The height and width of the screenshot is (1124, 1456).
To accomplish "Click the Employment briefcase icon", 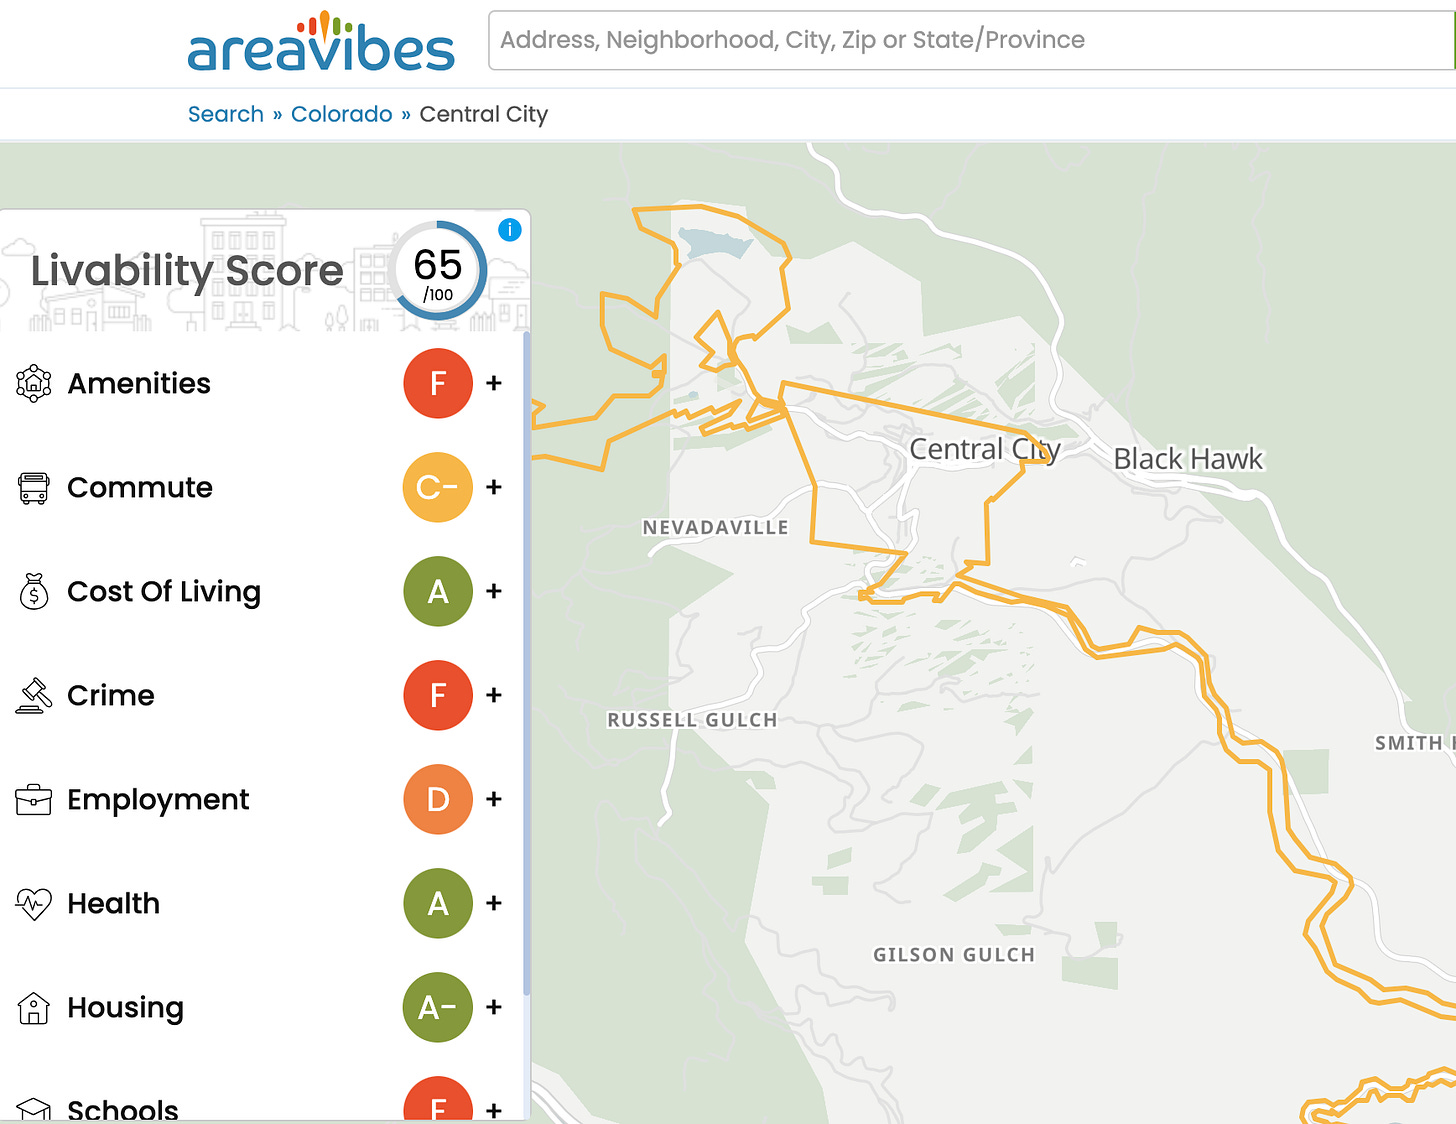I will coord(34,800).
